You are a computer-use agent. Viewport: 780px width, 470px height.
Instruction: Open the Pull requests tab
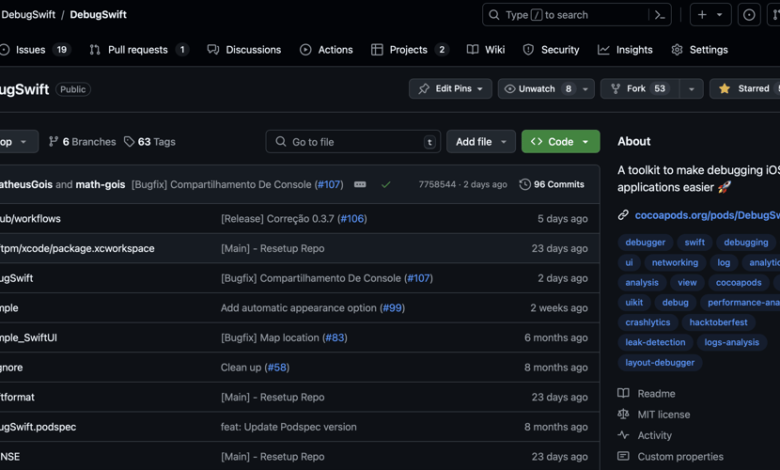click(139, 50)
